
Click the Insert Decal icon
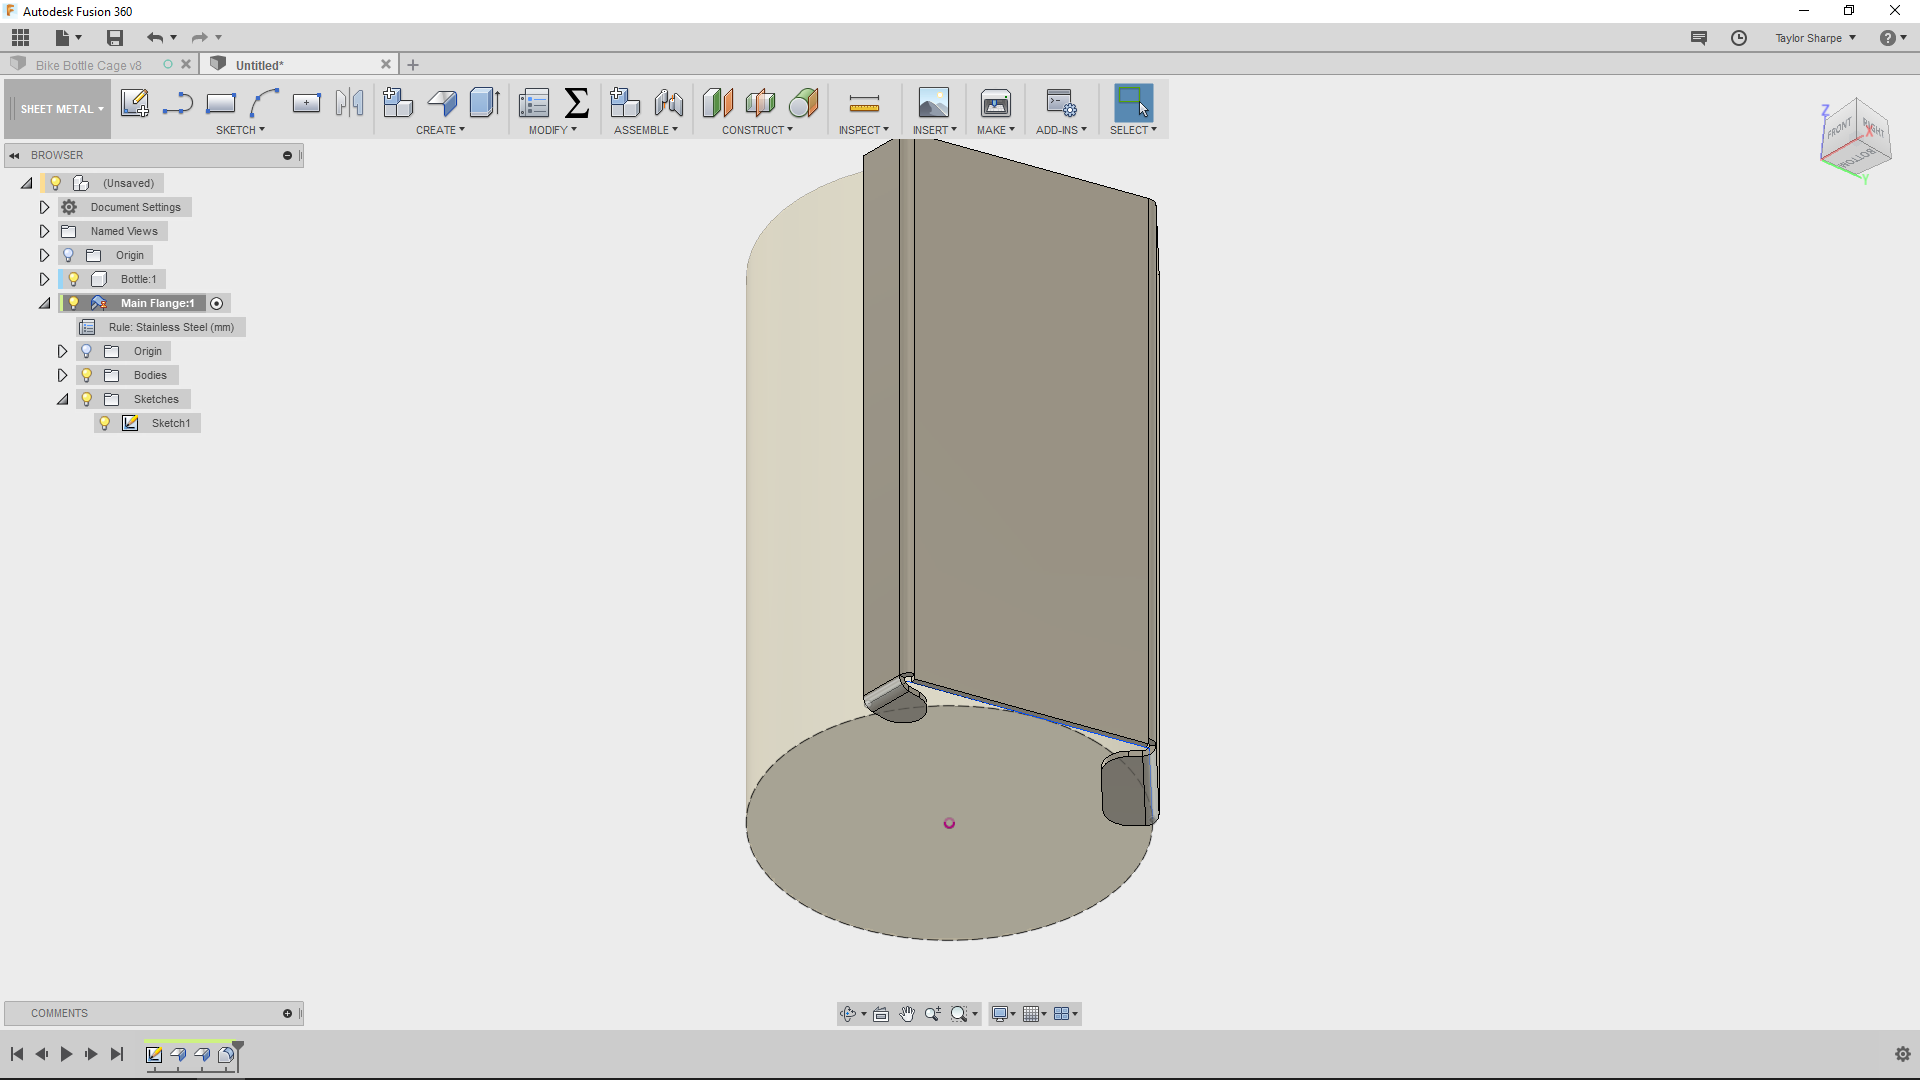pyautogui.click(x=934, y=103)
